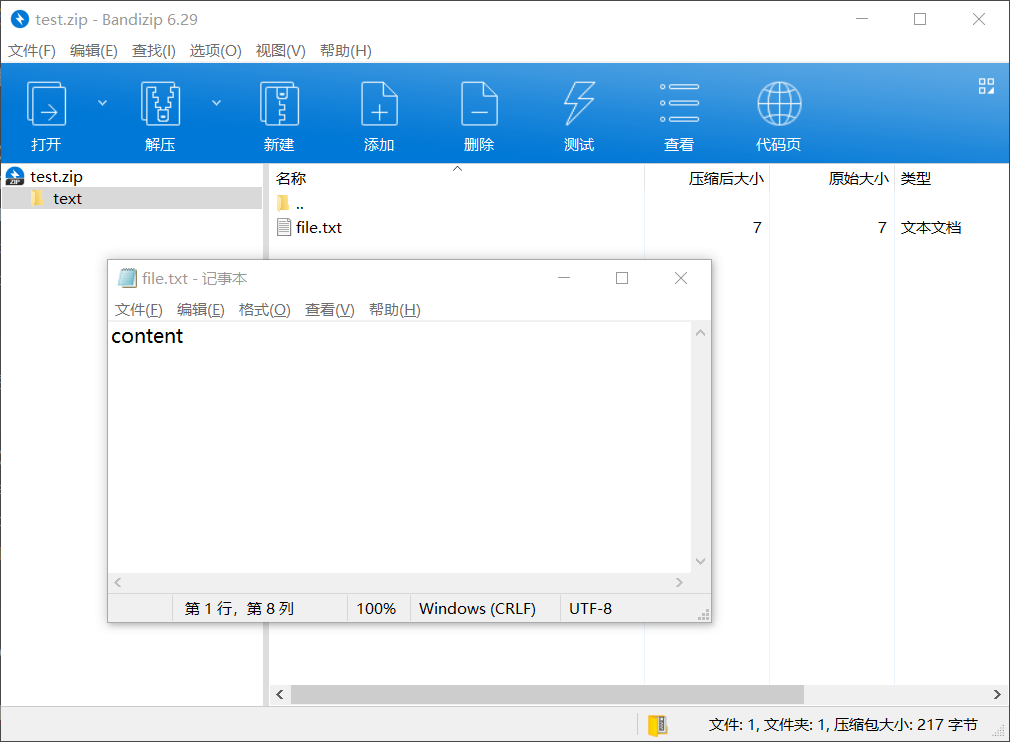The width and height of the screenshot is (1010, 742).
Task: Open Bandizip 选项(O) menu
Action: pyautogui.click(x=216, y=51)
